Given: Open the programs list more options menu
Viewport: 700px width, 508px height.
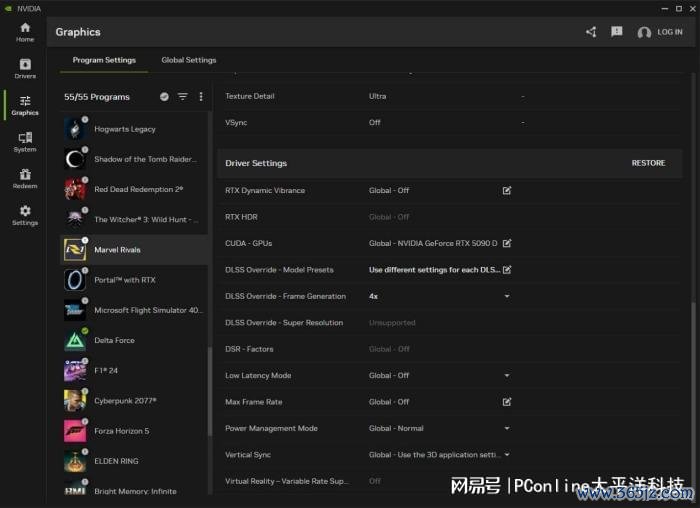Looking at the screenshot, I should tap(201, 96).
